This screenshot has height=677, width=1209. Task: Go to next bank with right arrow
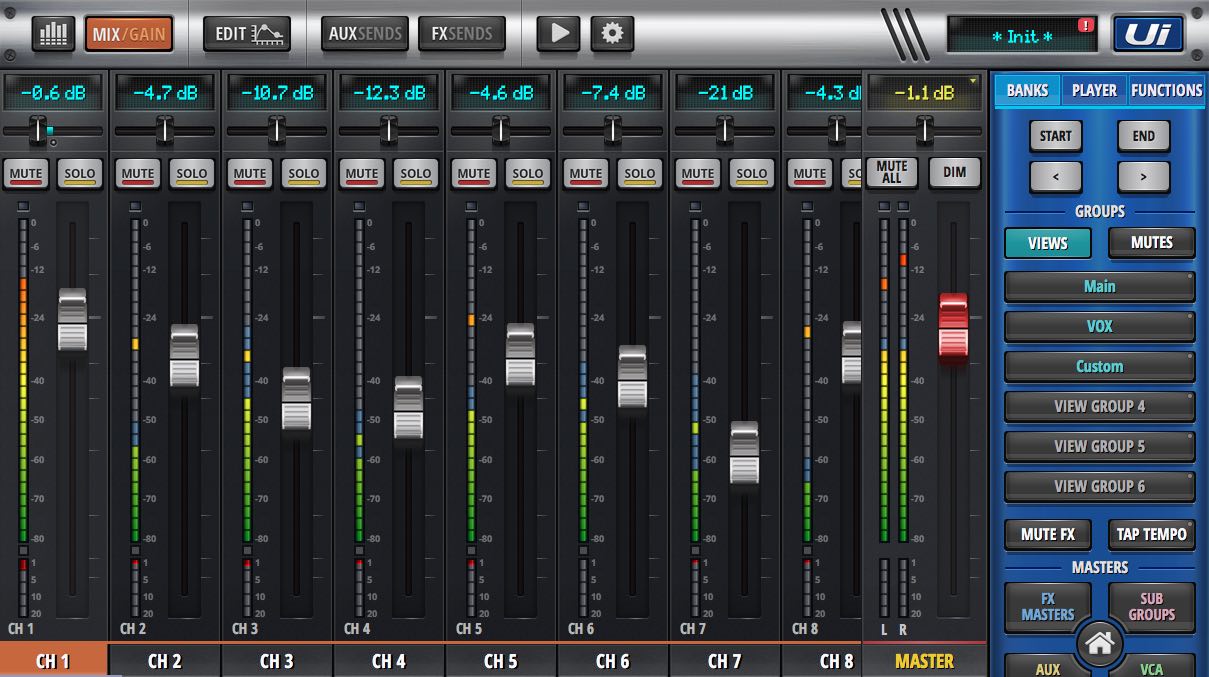tap(1143, 177)
